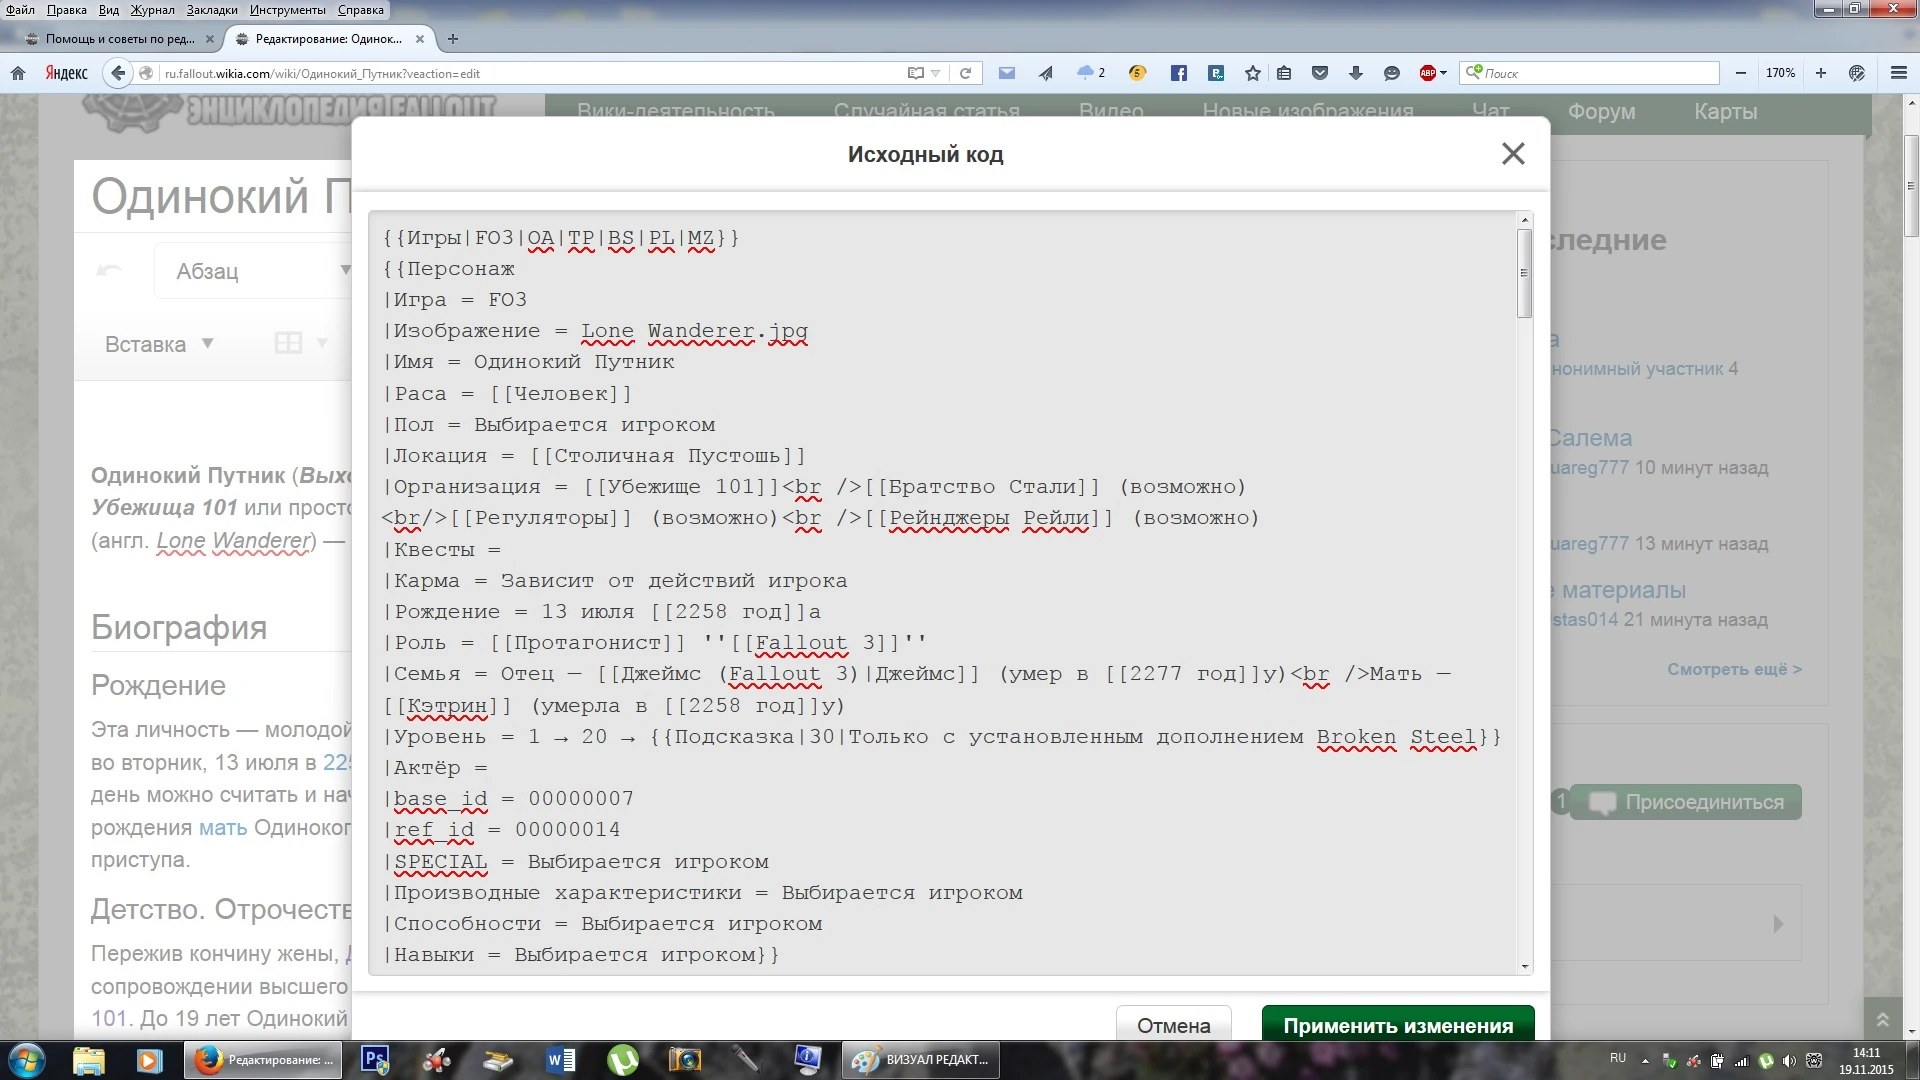Click the home page icon
Image resolution: width=1920 pixels, height=1080 pixels.
tap(17, 73)
